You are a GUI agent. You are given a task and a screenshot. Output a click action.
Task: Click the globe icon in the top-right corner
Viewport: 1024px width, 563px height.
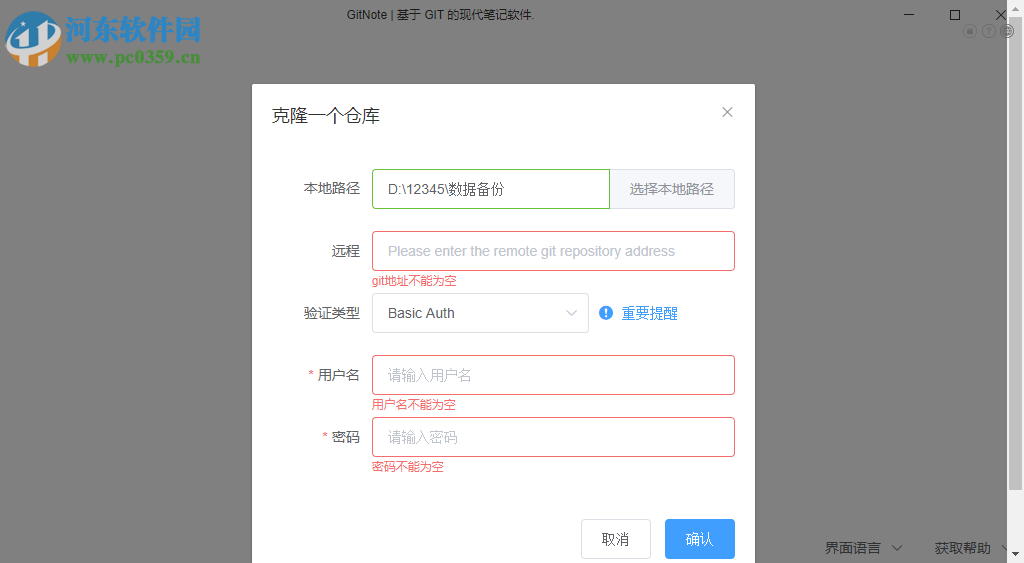click(1008, 31)
